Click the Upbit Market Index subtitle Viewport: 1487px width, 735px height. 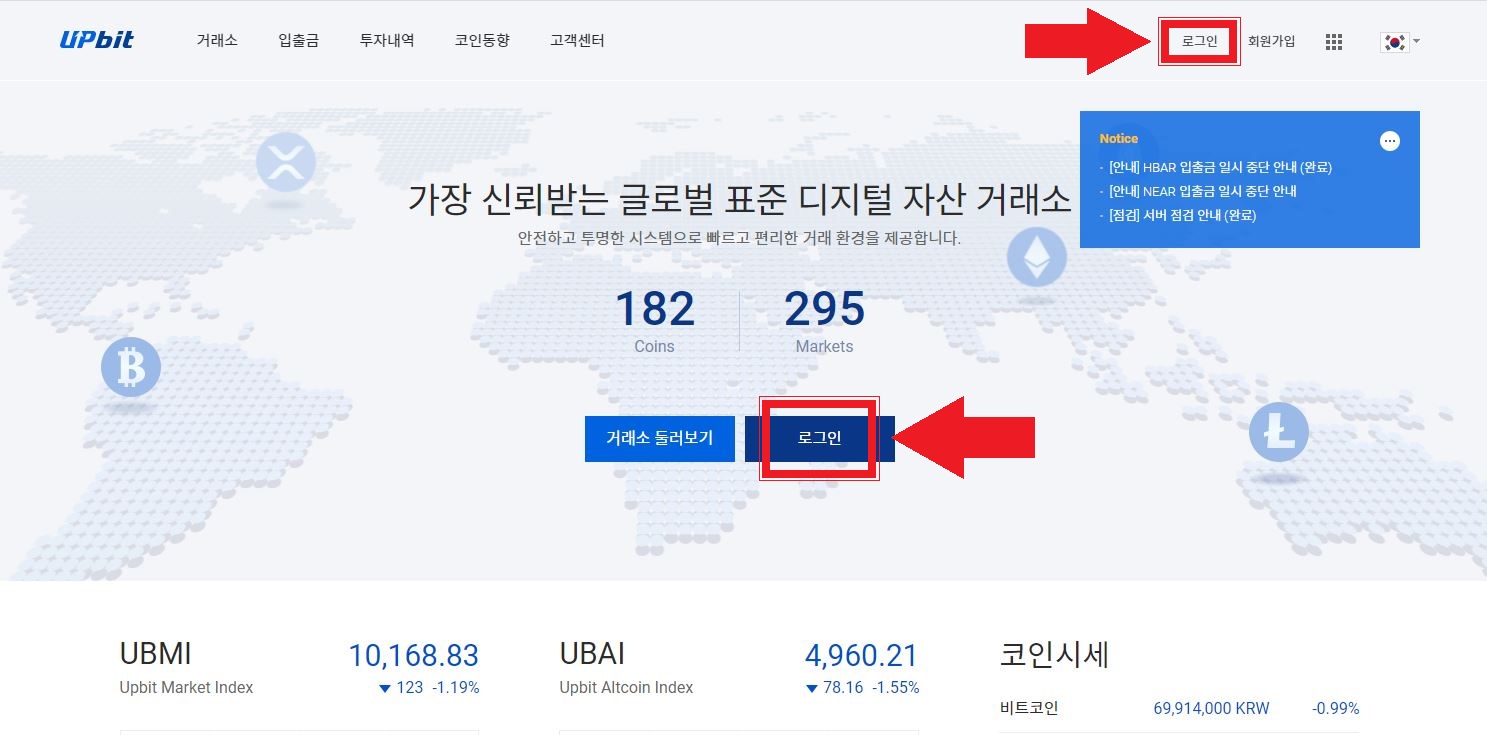[186, 688]
